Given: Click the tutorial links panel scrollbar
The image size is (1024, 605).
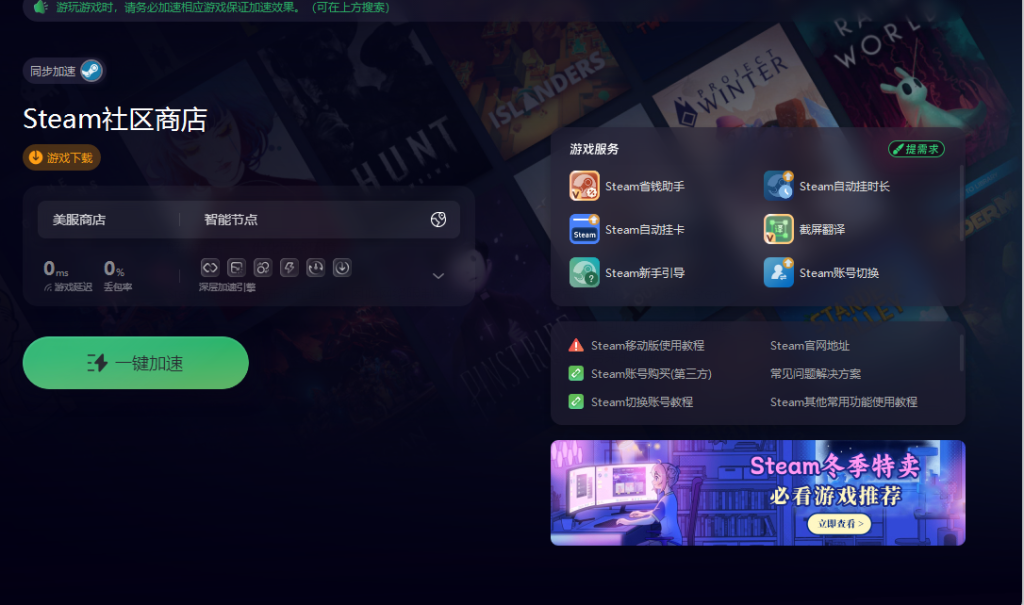Looking at the screenshot, I should 961,353.
